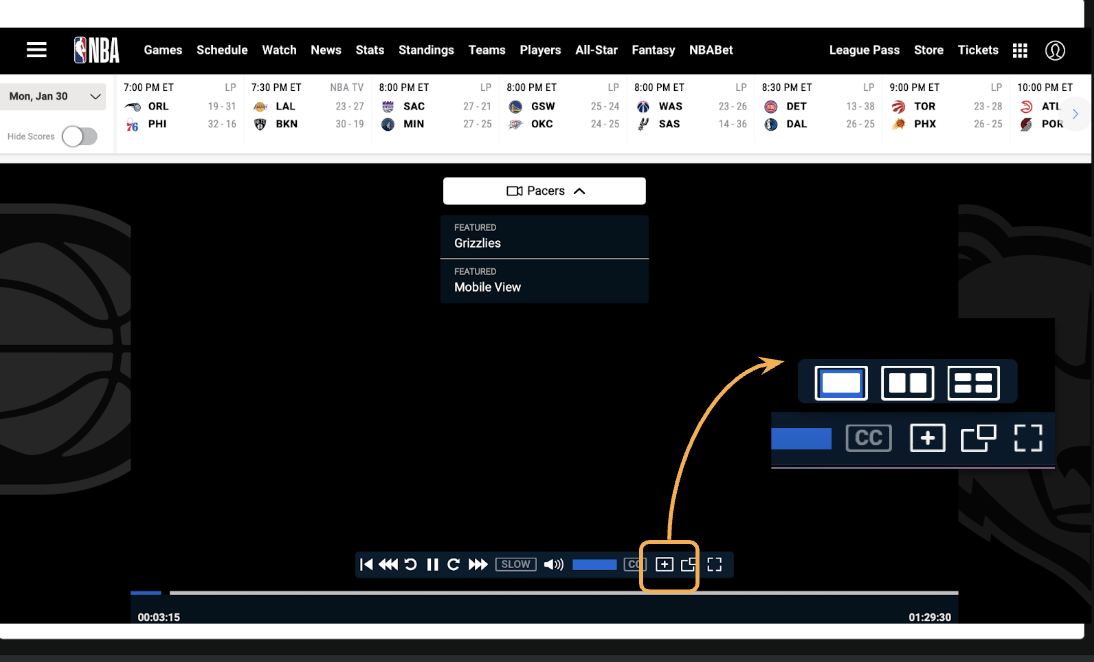The height and width of the screenshot is (662, 1094).
Task: Open the Schedule nav item
Action: [x=222, y=50]
